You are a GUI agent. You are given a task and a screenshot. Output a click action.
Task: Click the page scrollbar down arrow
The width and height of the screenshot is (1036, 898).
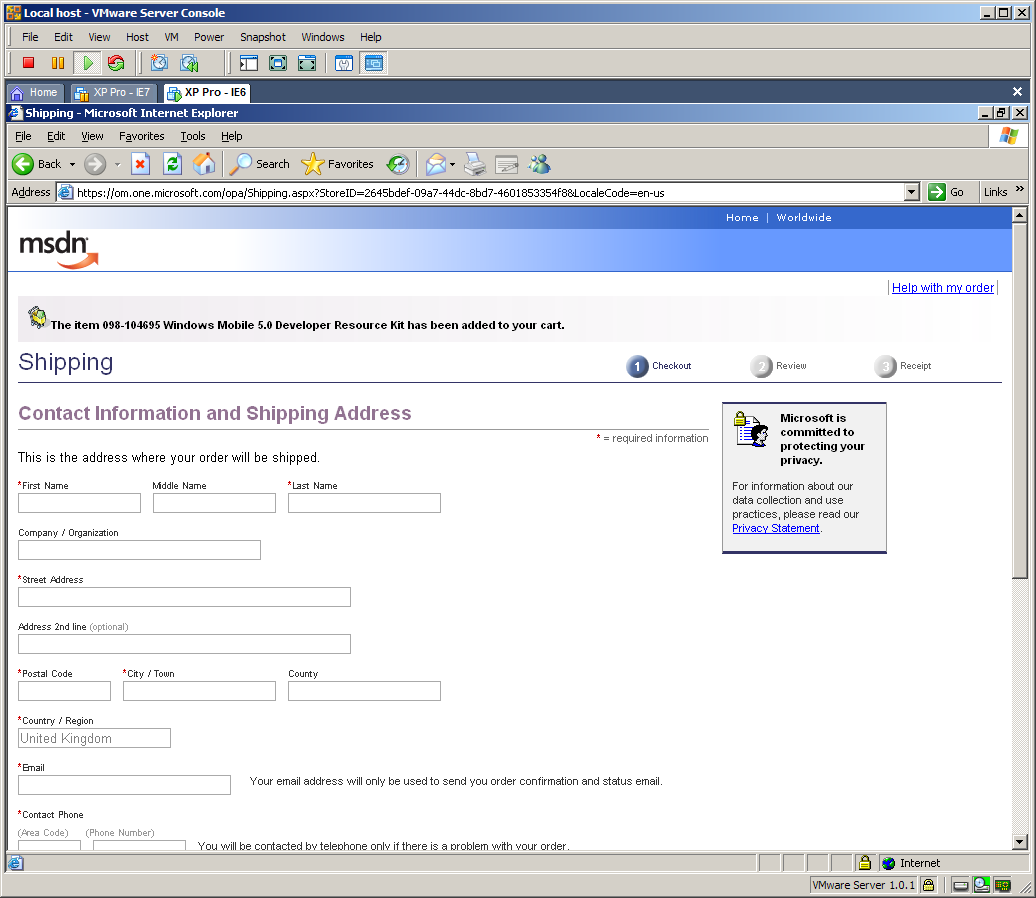coord(1019,842)
